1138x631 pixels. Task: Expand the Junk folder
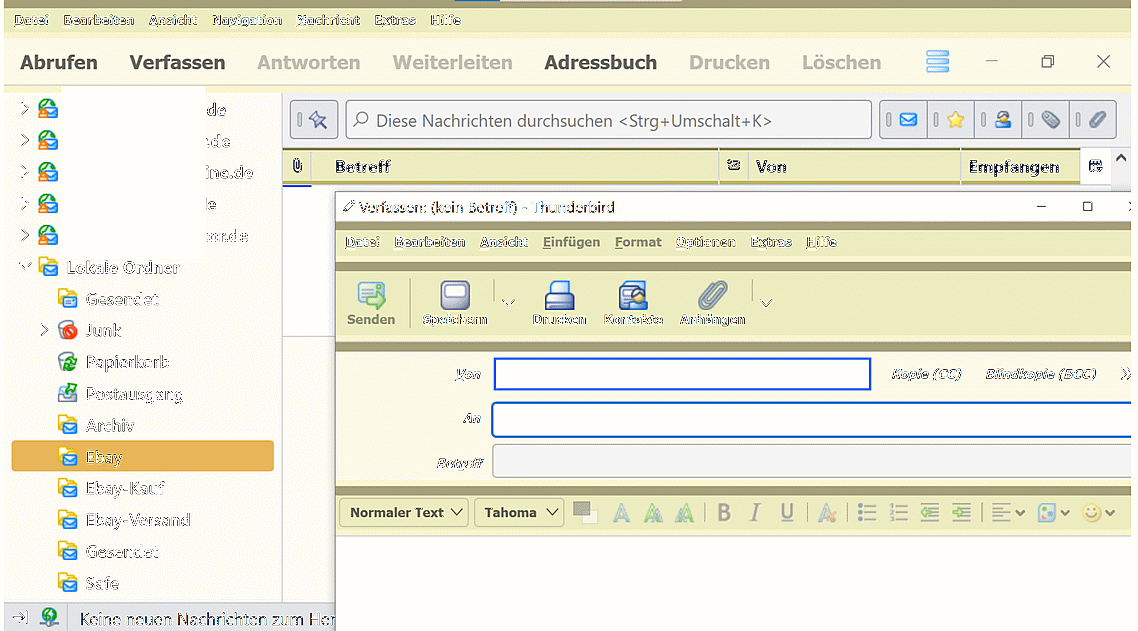[x=44, y=330]
